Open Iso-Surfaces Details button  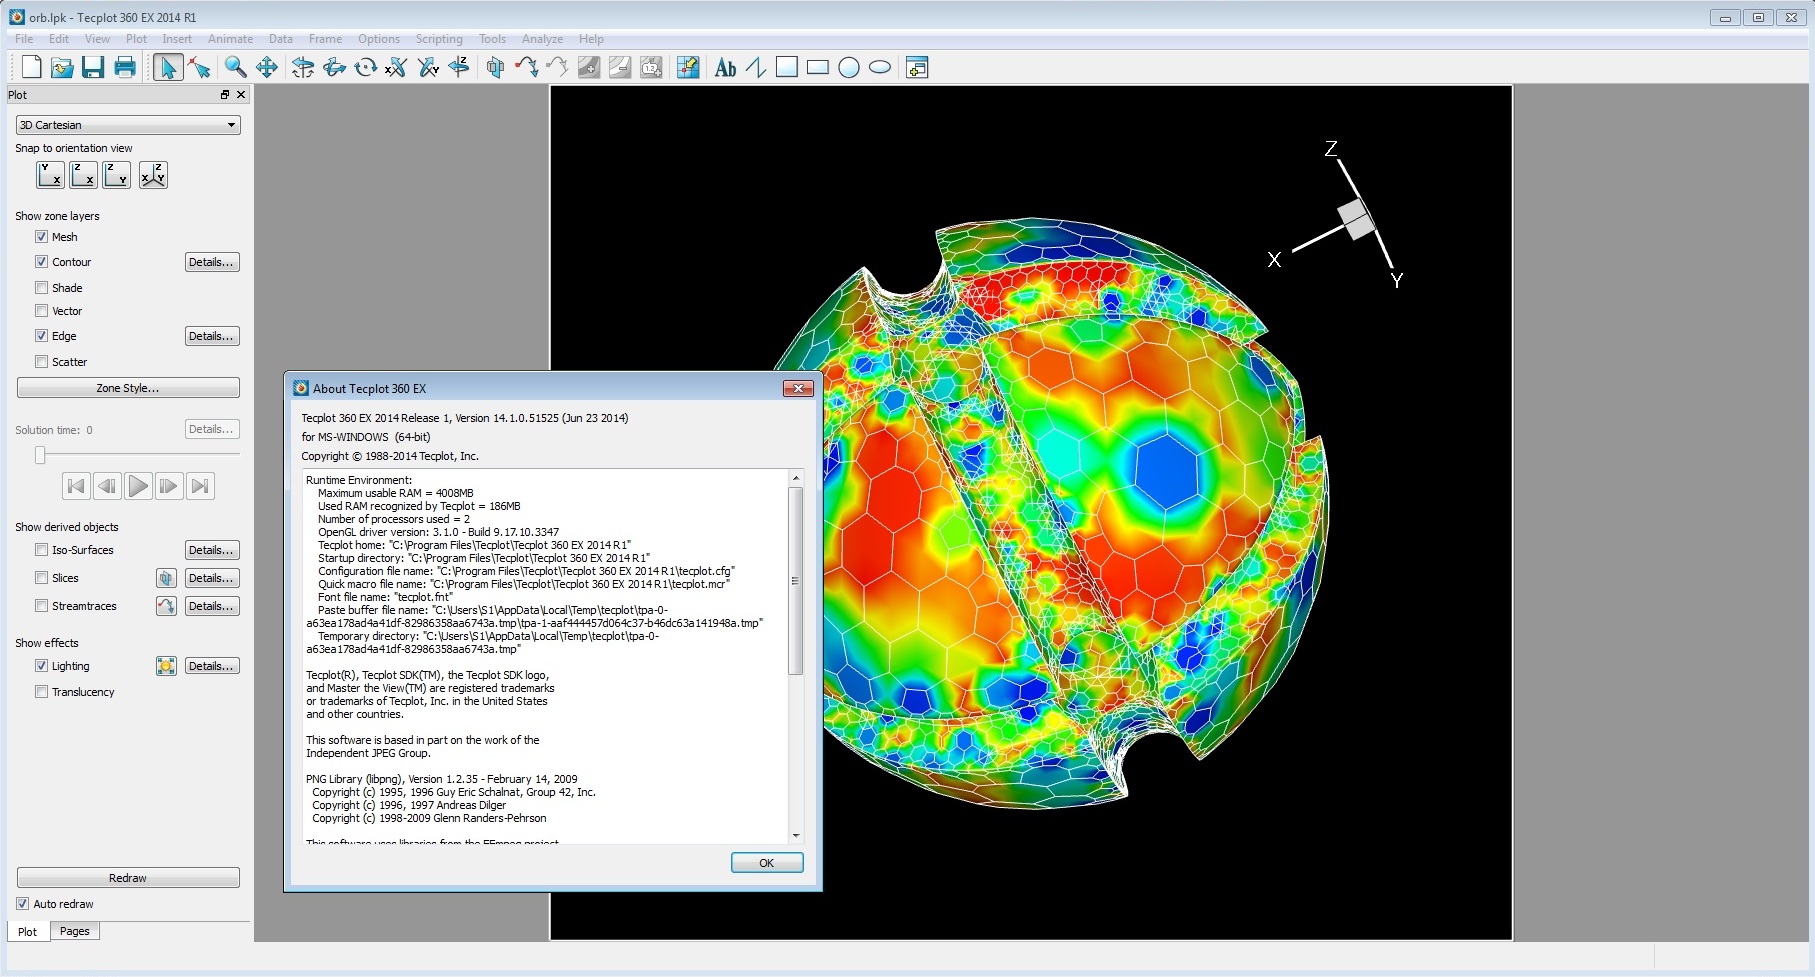(x=212, y=550)
